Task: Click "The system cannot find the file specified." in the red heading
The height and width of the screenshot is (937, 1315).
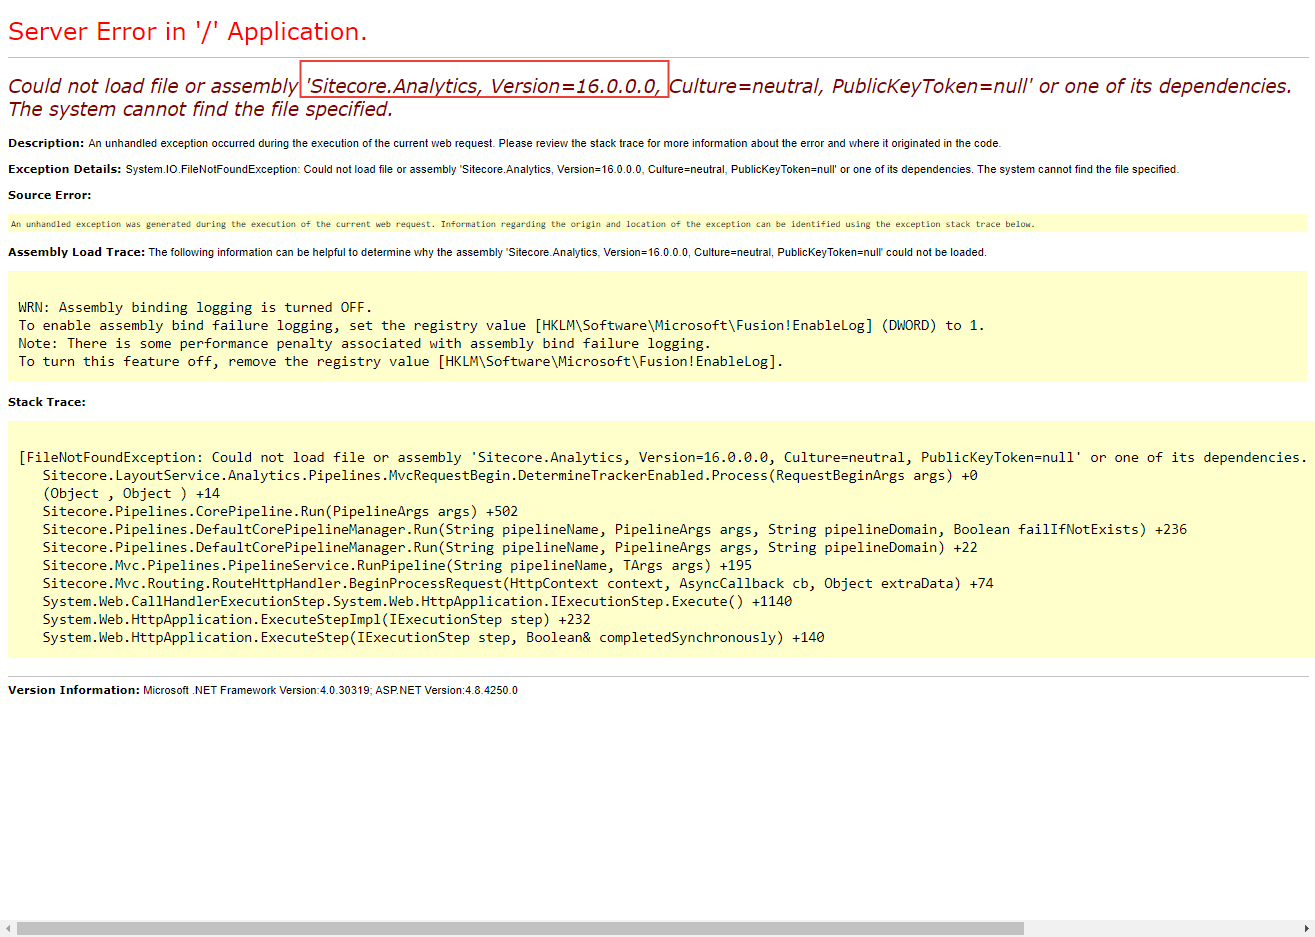Action: (200, 109)
